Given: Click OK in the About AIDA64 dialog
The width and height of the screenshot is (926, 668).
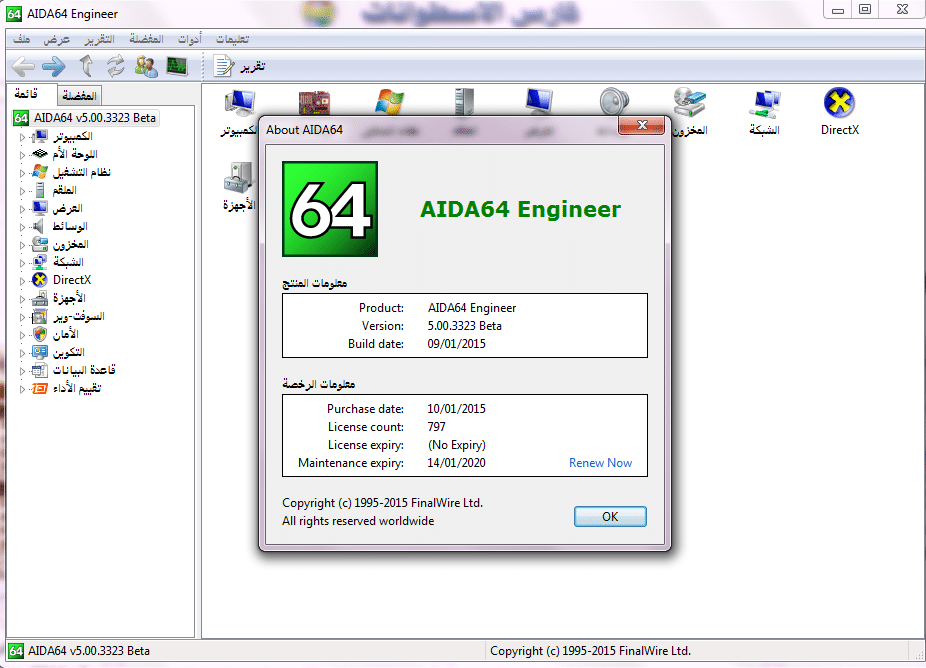Looking at the screenshot, I should pyautogui.click(x=610, y=517).
